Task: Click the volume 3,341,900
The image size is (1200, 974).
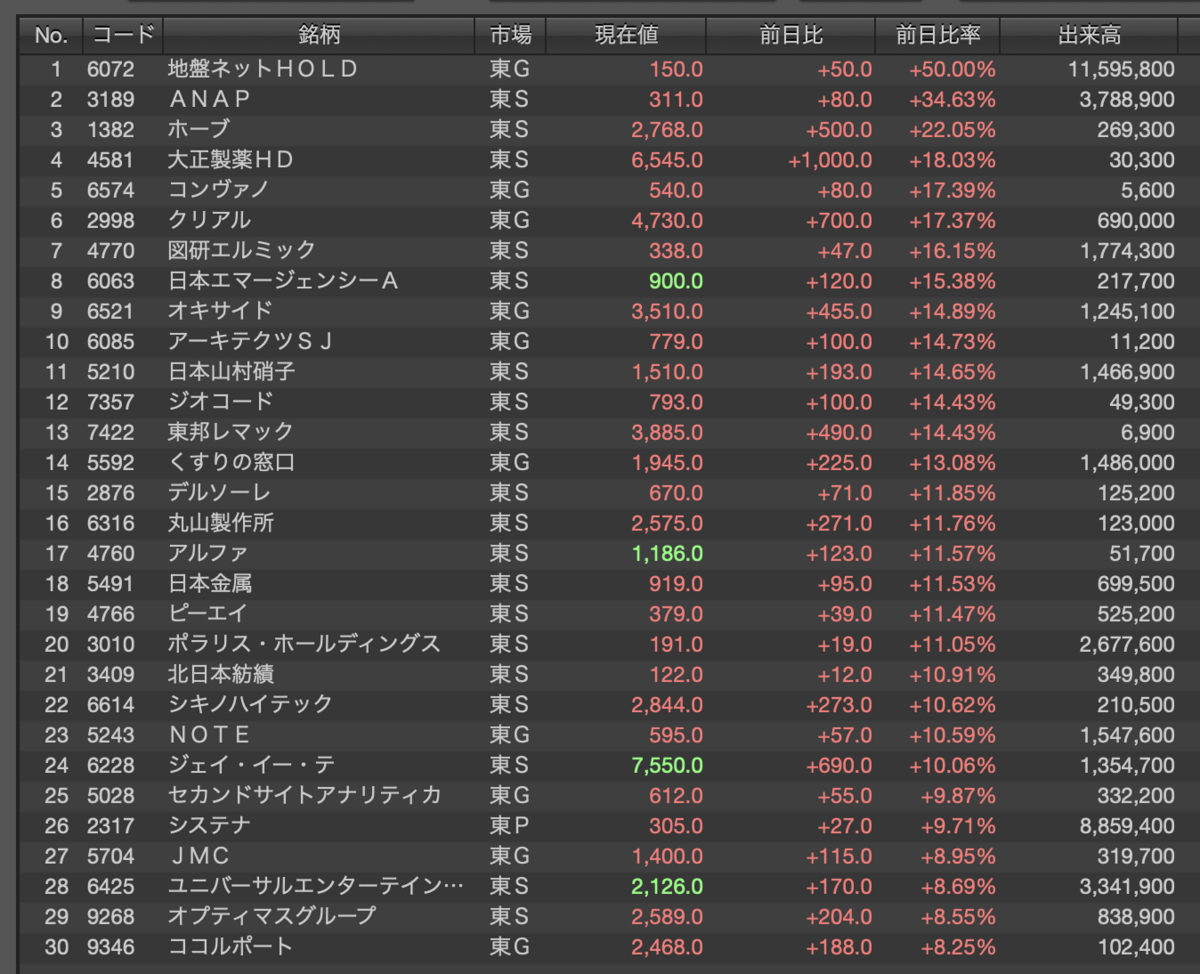Action: tap(1127, 886)
